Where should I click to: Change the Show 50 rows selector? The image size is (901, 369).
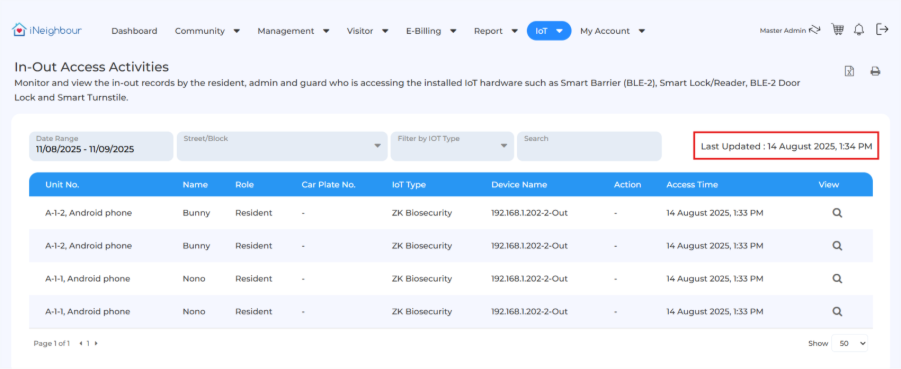pos(849,343)
